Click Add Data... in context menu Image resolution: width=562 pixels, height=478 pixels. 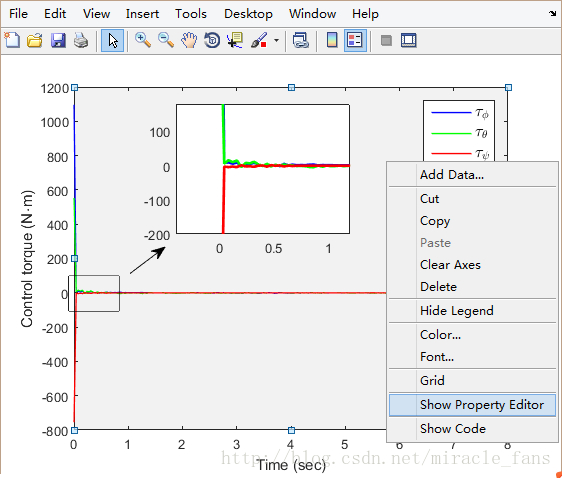coord(472,175)
